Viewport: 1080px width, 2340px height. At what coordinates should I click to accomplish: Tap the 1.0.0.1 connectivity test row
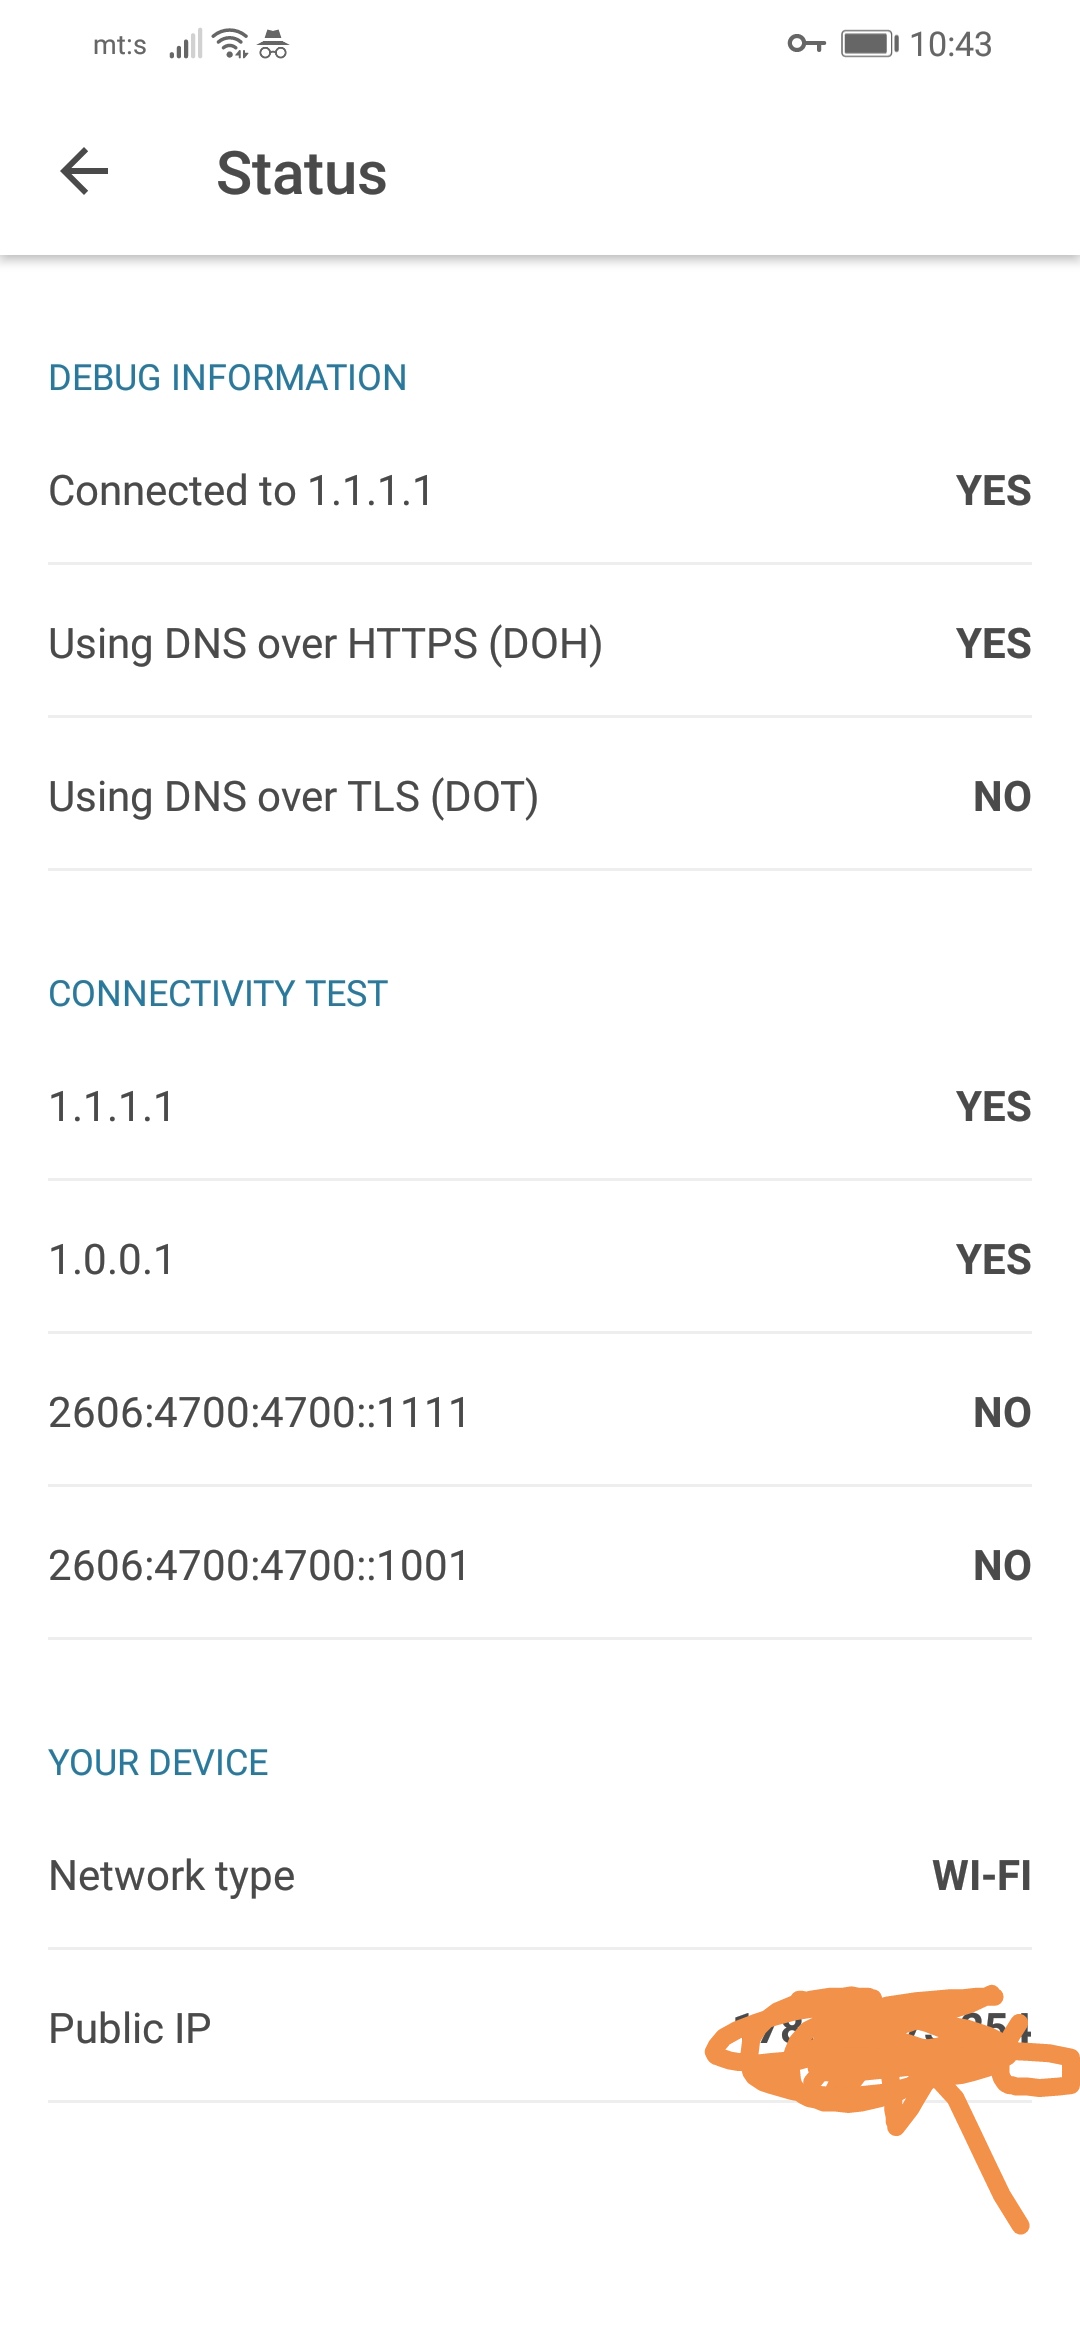pyautogui.click(x=540, y=1260)
